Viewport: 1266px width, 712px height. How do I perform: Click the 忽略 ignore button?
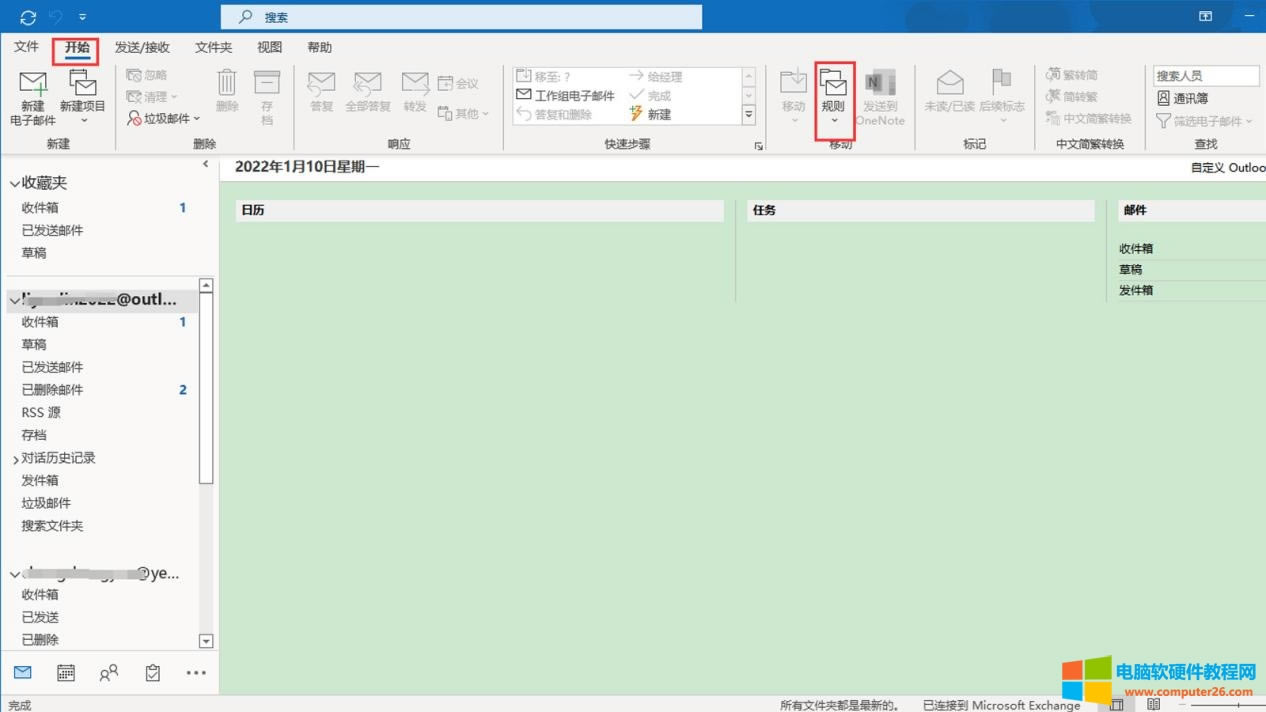[147, 75]
